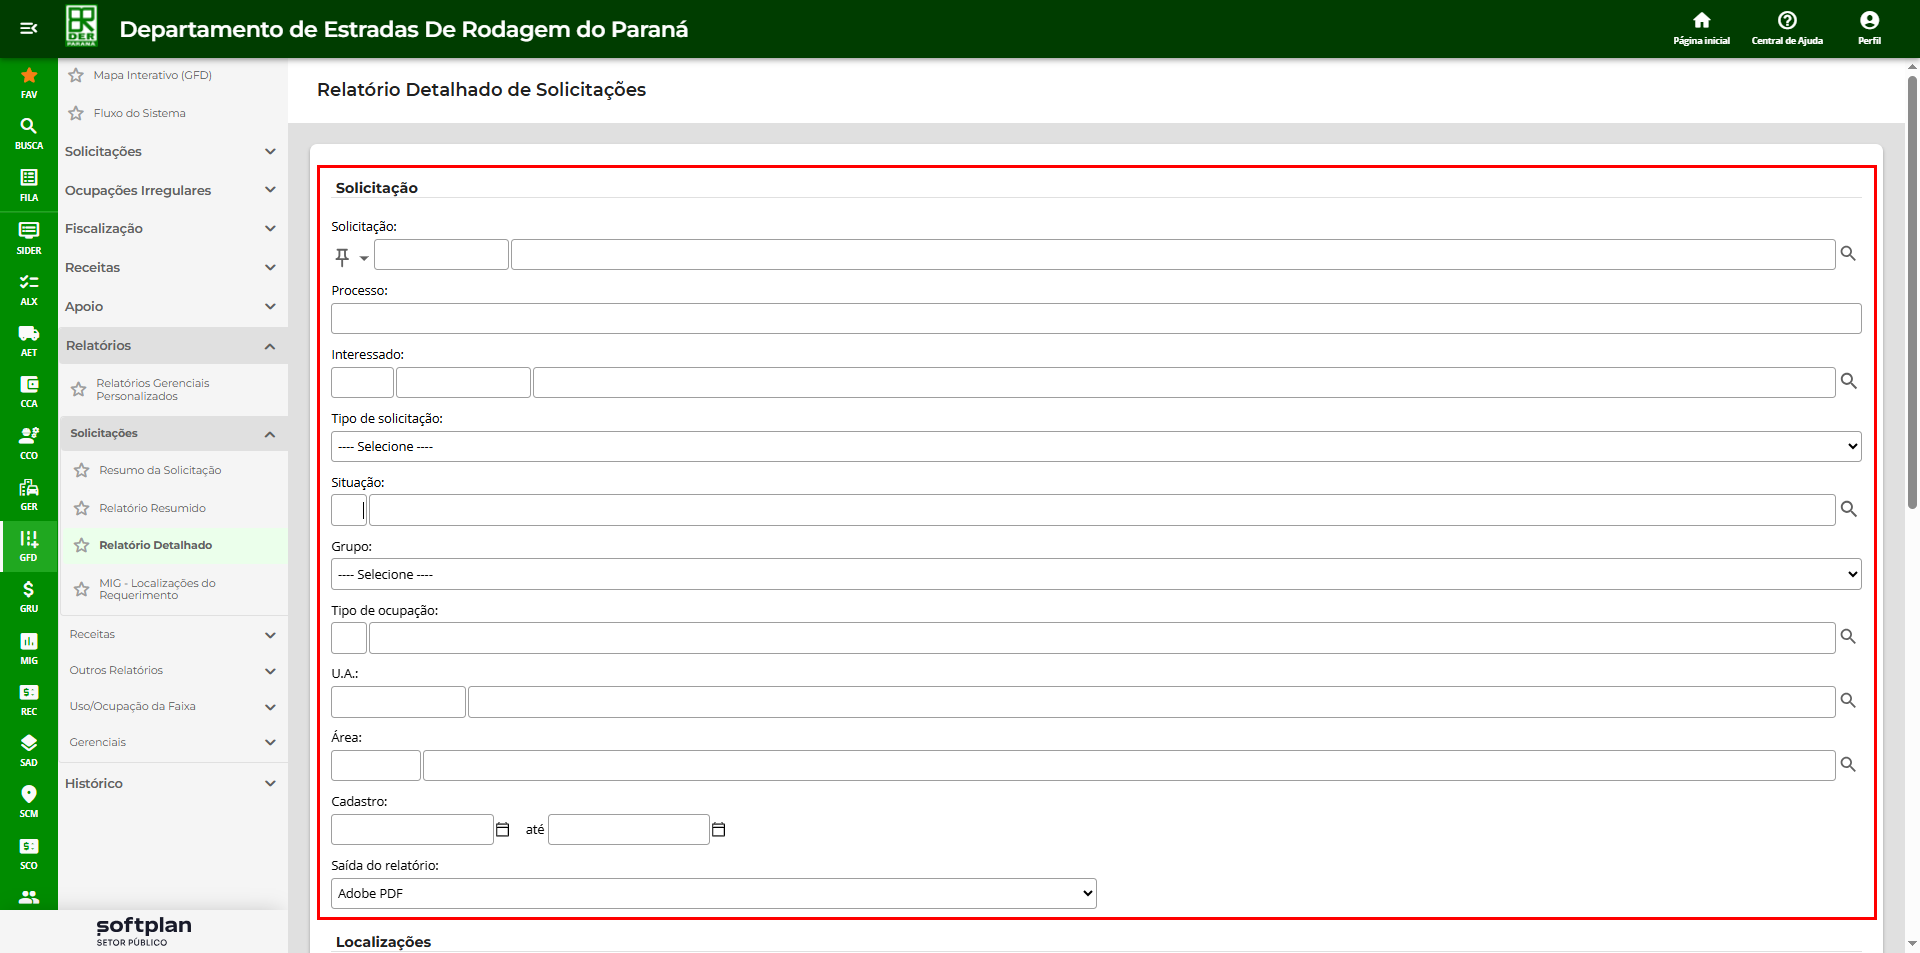Click the Perfil user icon
Image resolution: width=1920 pixels, height=953 pixels.
coord(1869,27)
